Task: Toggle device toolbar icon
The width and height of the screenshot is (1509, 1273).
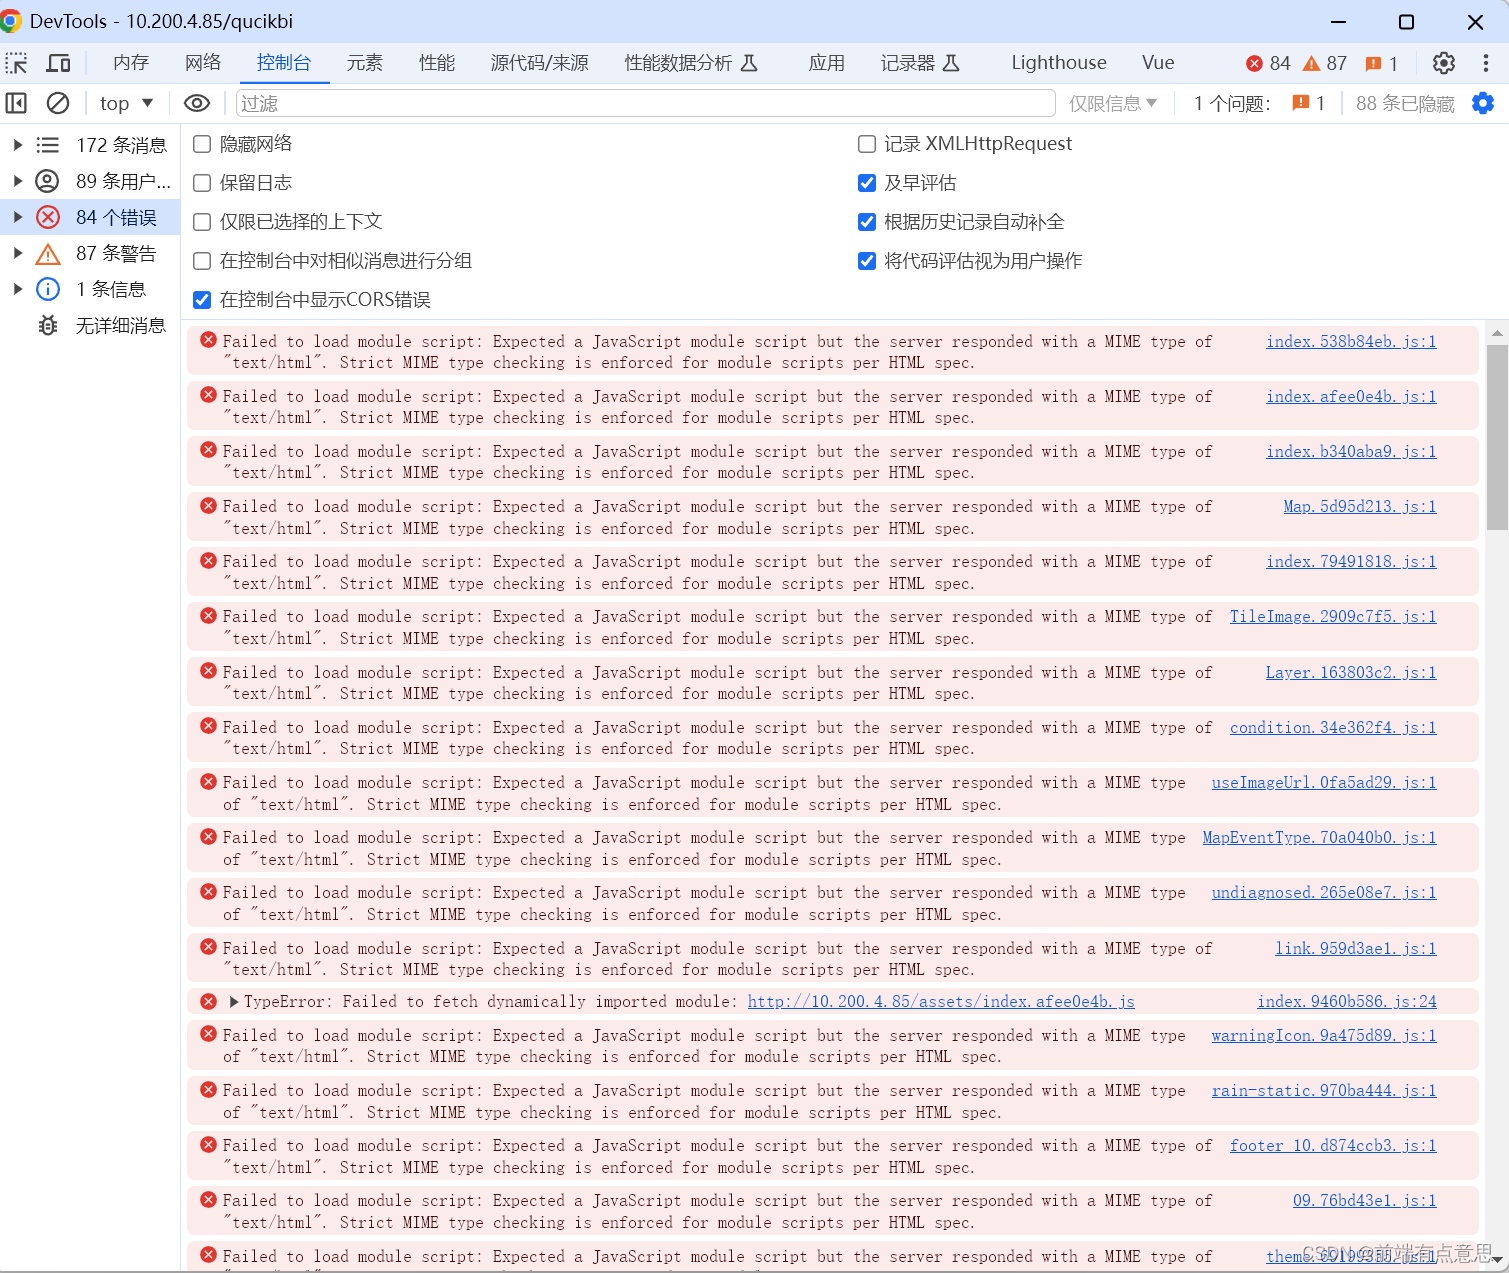Action: pos(59,63)
